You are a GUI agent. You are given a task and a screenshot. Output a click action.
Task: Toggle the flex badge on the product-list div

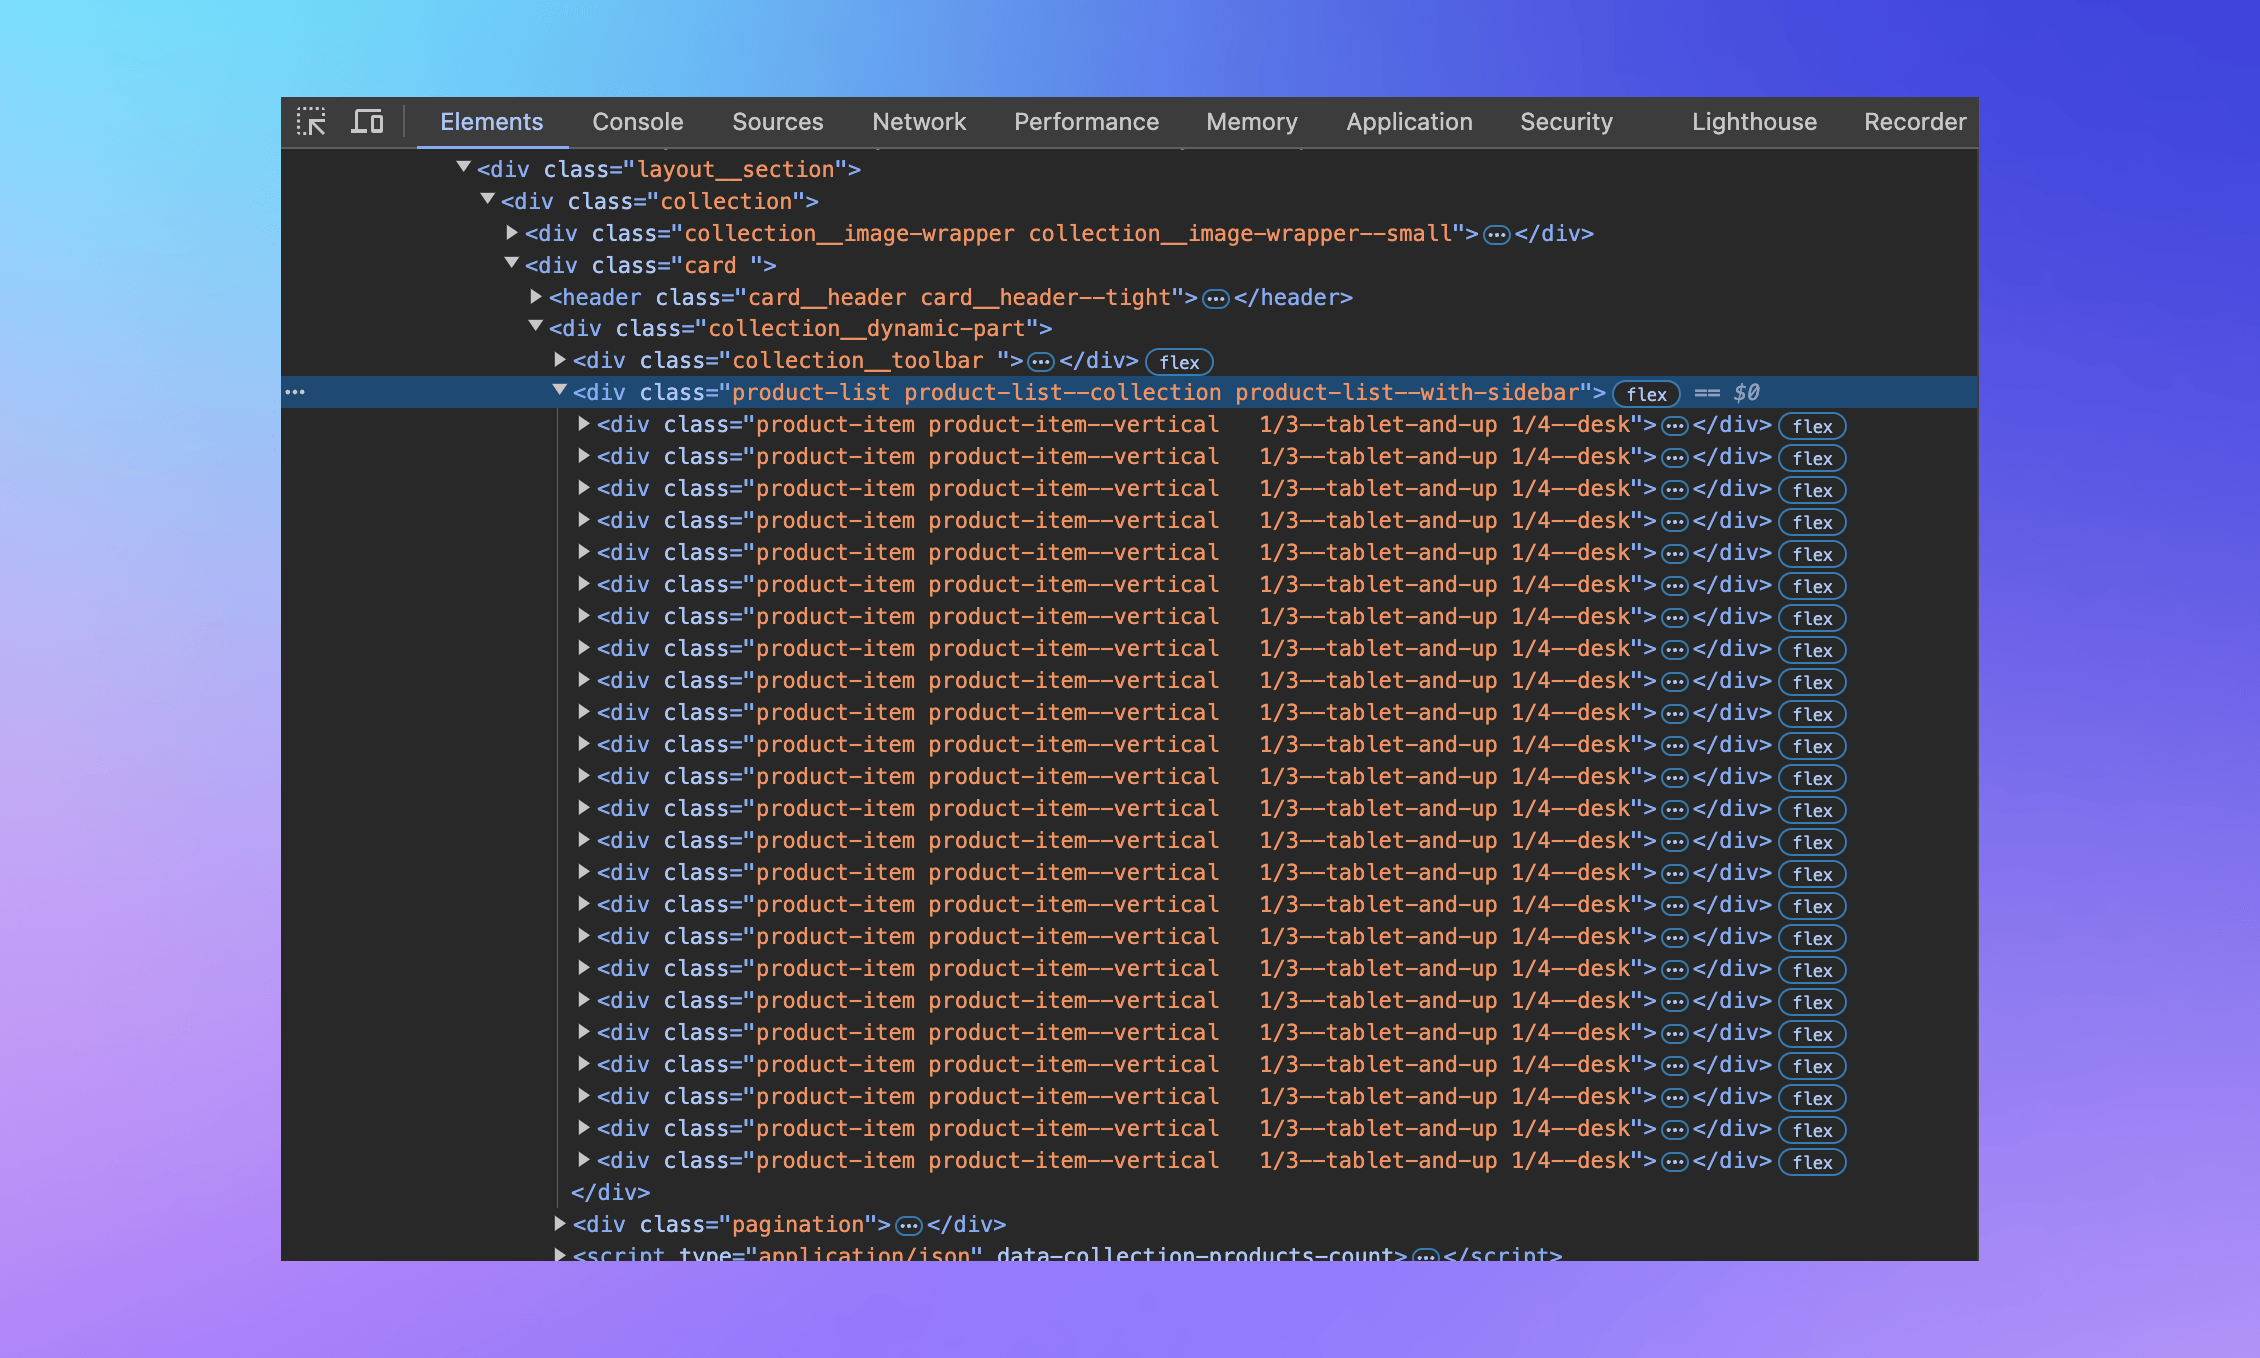pyautogui.click(x=1645, y=393)
